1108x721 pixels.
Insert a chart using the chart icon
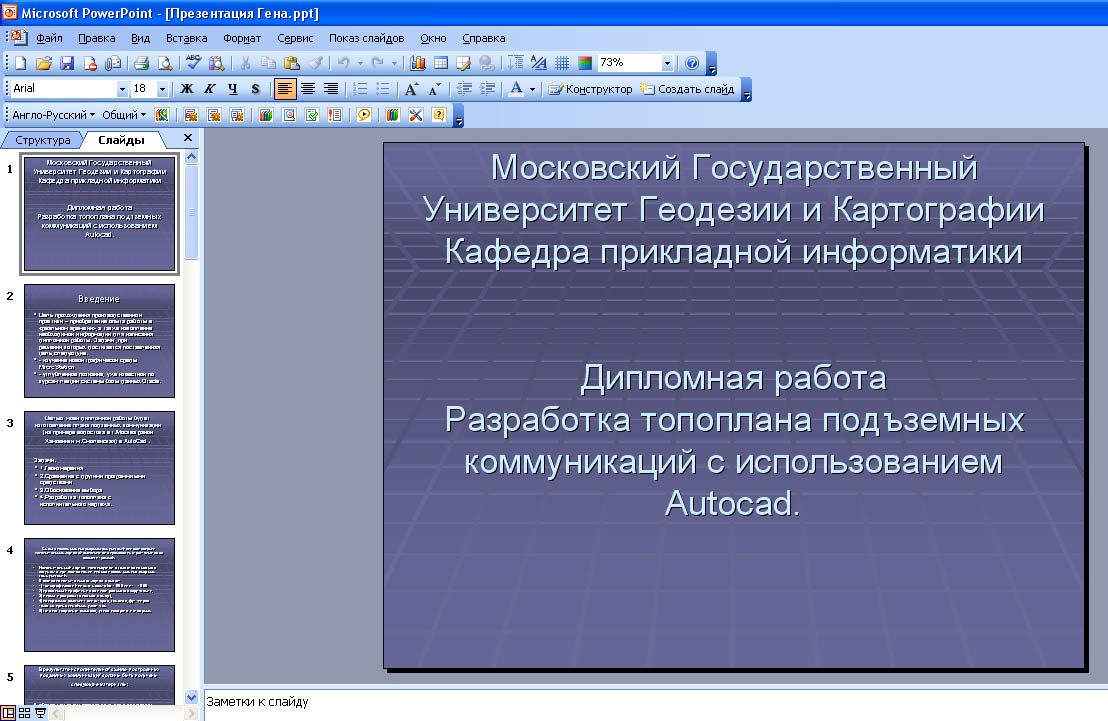[418, 64]
